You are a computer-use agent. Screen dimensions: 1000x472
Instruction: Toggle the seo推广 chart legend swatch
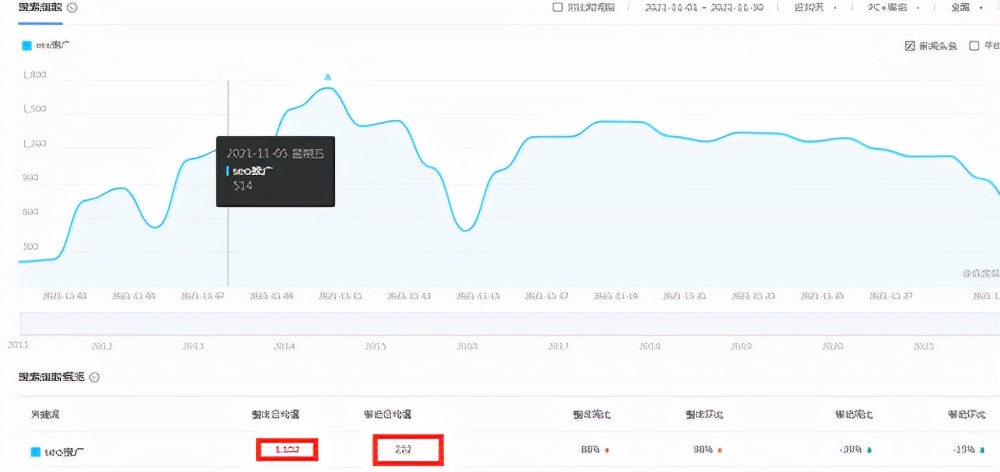(27, 46)
